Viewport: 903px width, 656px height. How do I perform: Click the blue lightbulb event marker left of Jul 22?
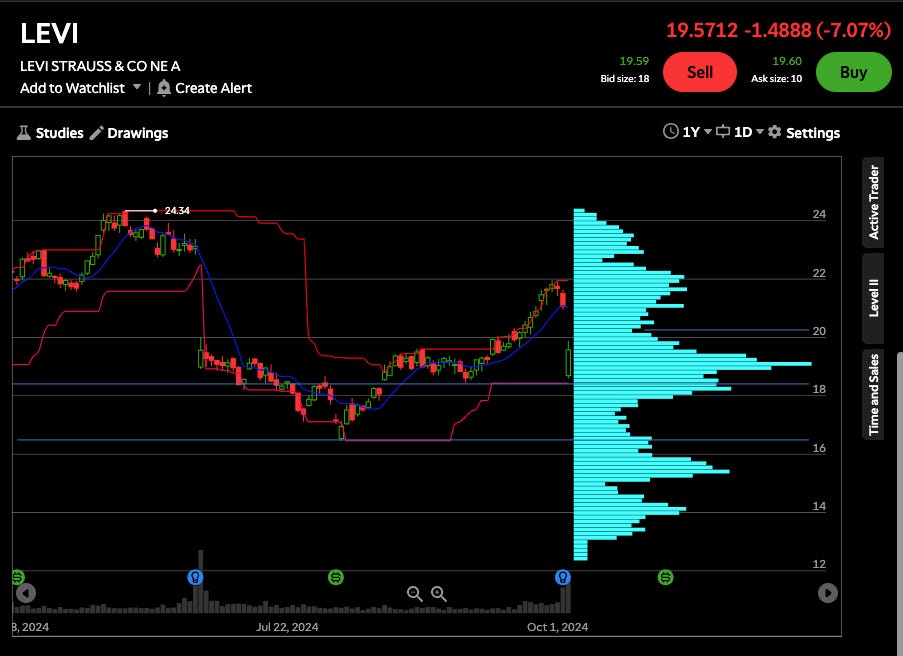195,577
